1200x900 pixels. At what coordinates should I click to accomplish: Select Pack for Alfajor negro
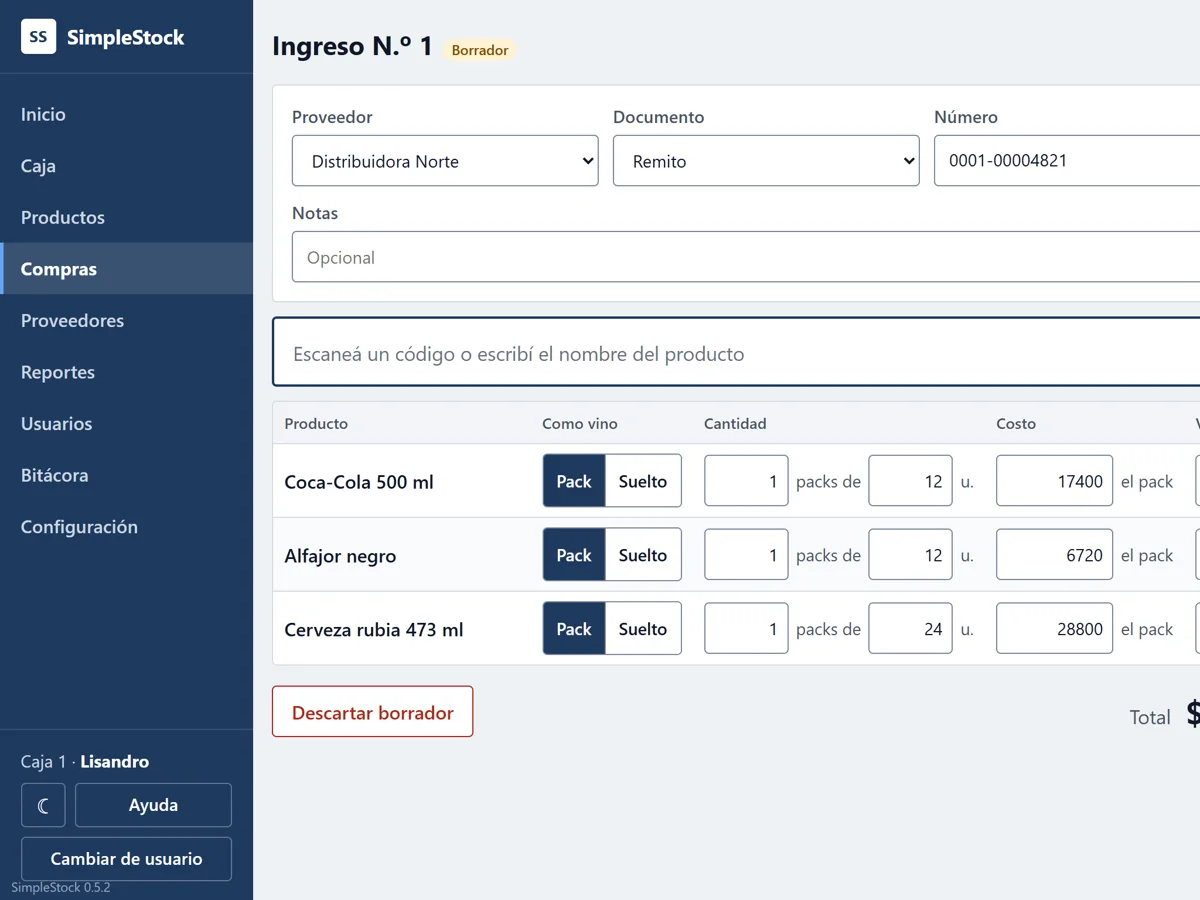click(574, 555)
